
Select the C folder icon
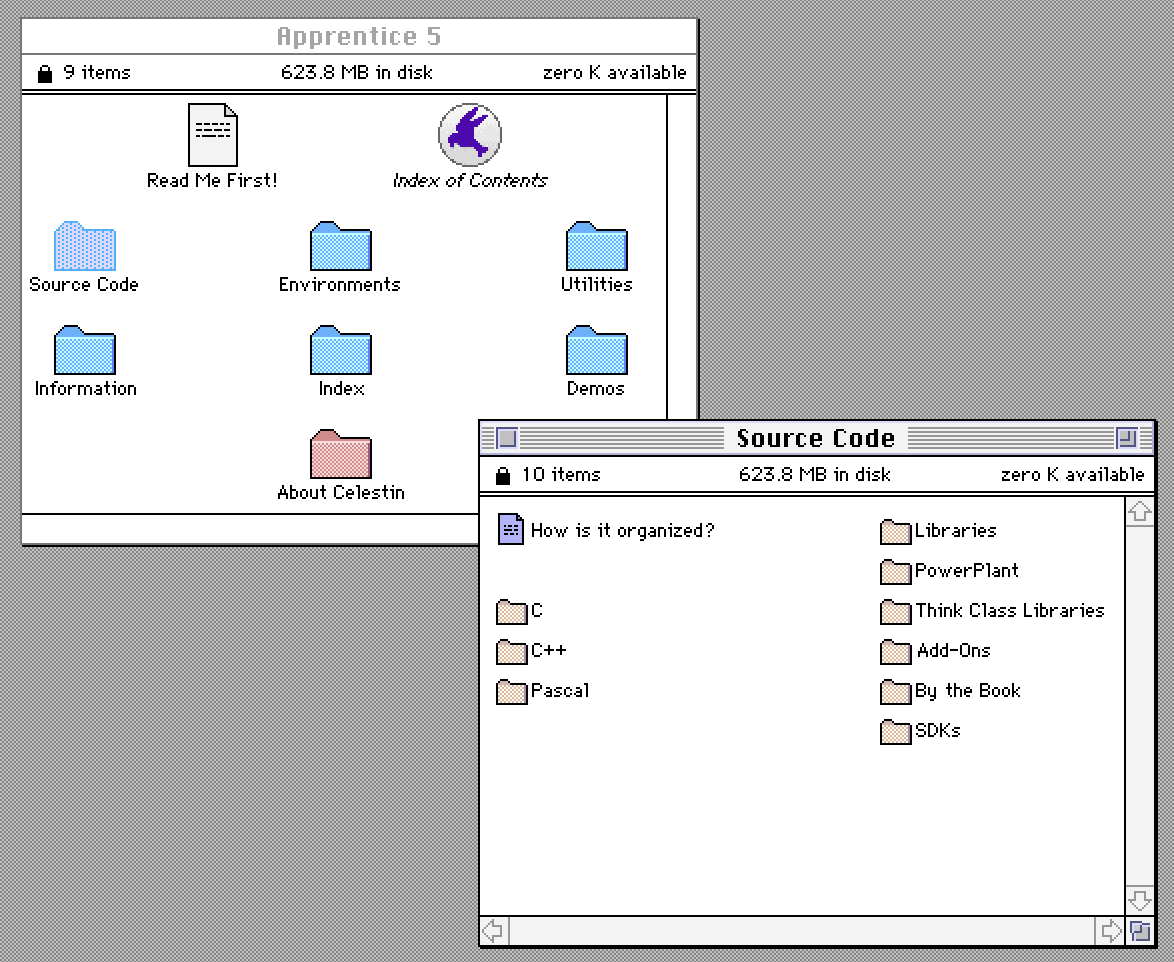point(511,612)
